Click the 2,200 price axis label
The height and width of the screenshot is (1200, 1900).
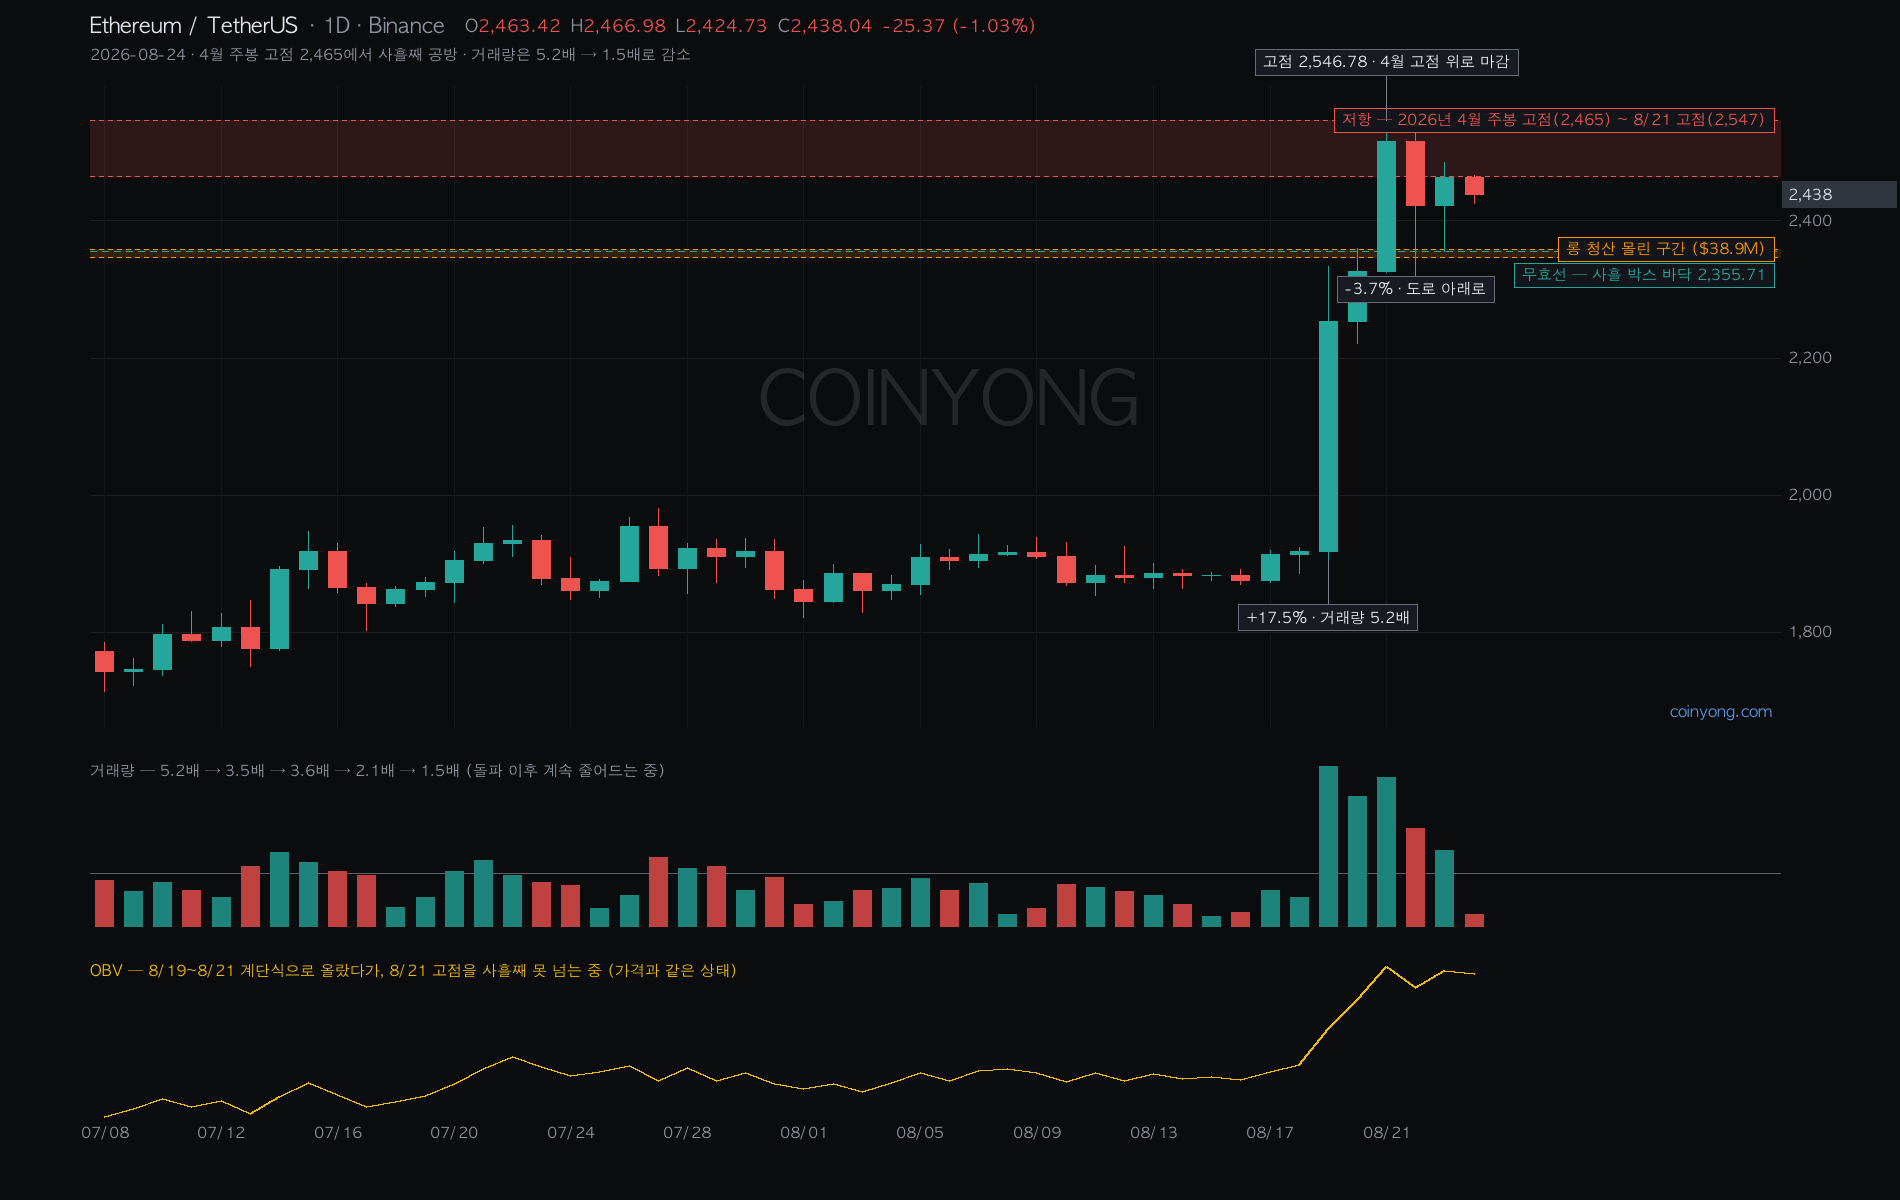pos(1810,357)
